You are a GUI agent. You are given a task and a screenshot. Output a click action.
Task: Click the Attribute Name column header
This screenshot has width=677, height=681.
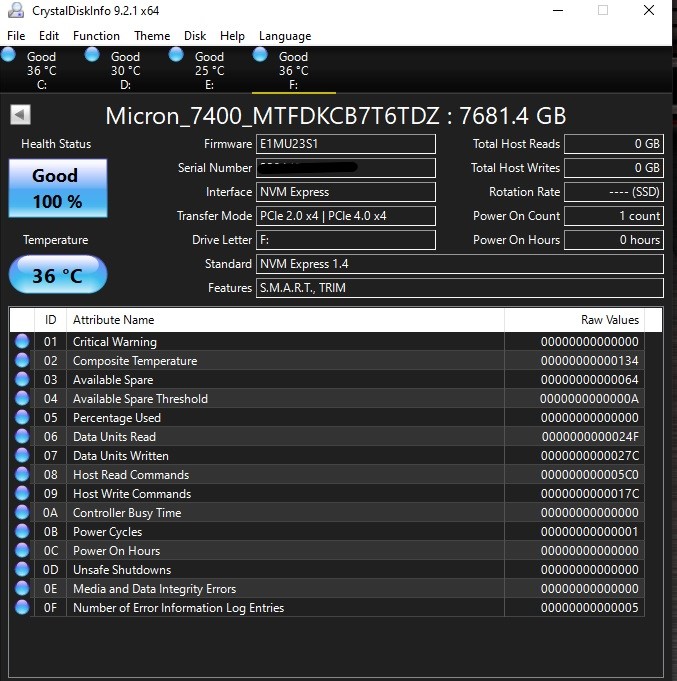coord(285,320)
